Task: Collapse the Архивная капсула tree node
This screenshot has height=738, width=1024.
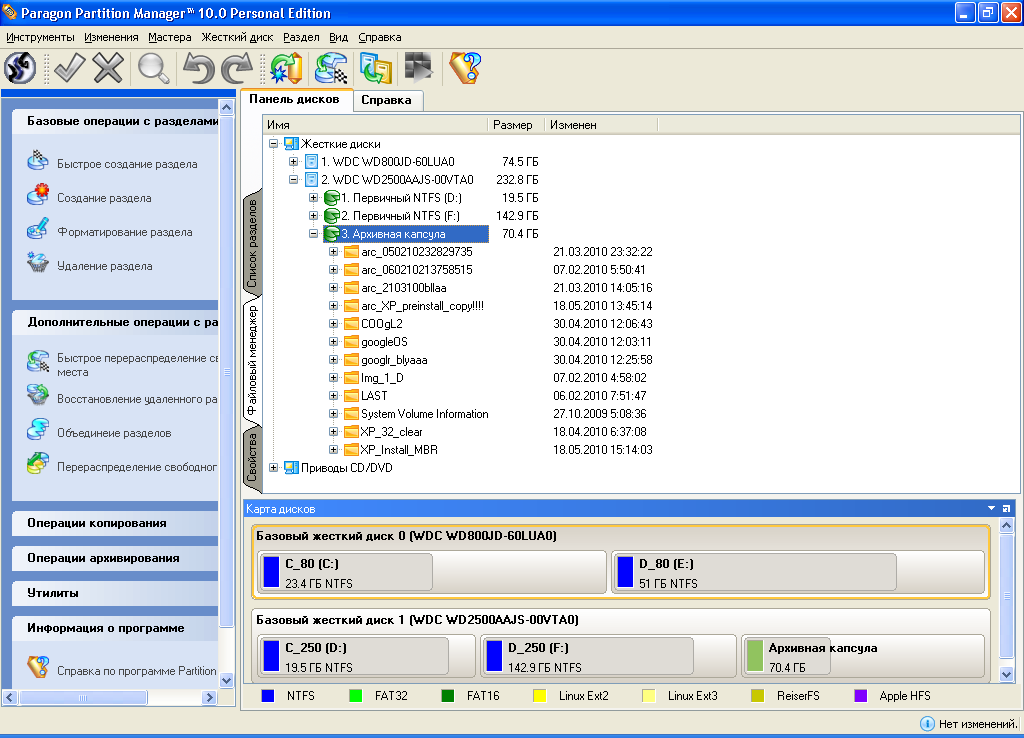Action: tap(313, 234)
